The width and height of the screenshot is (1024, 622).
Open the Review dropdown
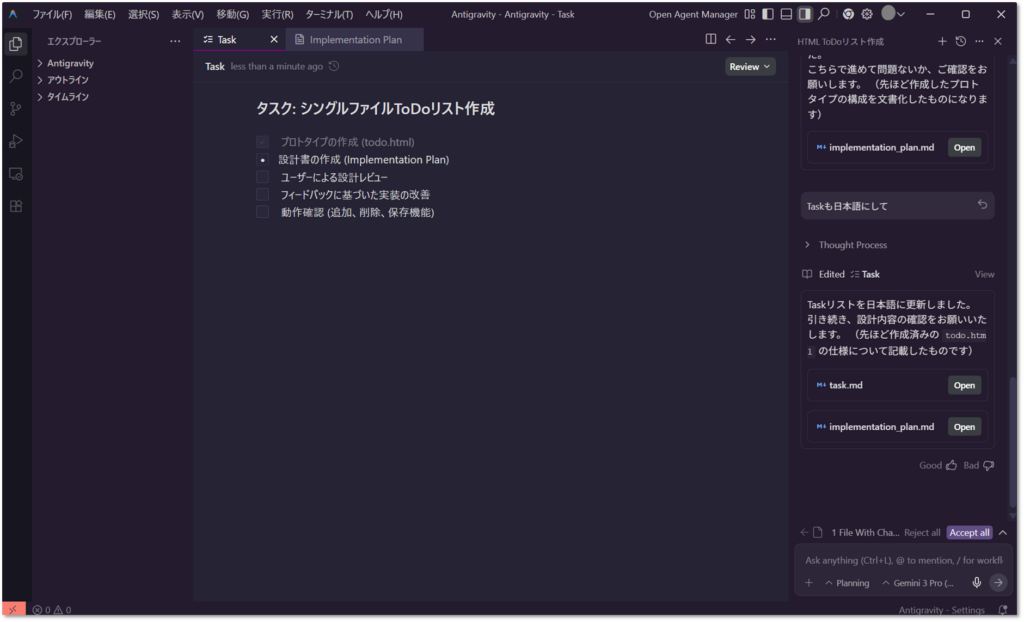click(750, 67)
